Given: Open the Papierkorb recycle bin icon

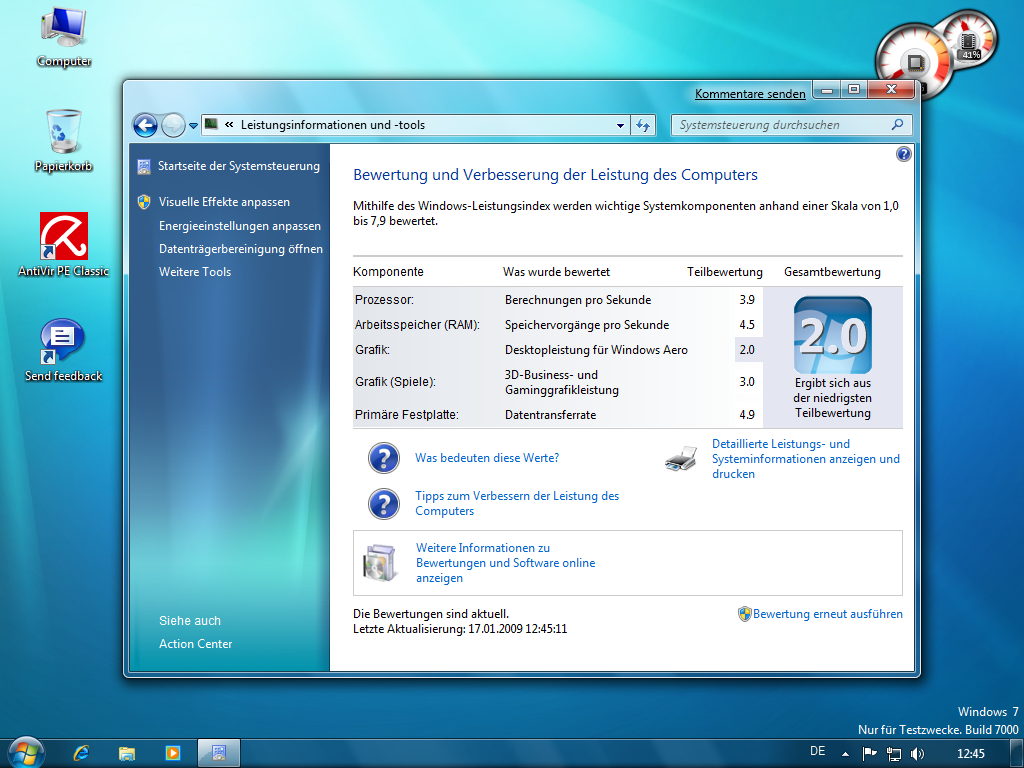Looking at the screenshot, I should [x=64, y=133].
